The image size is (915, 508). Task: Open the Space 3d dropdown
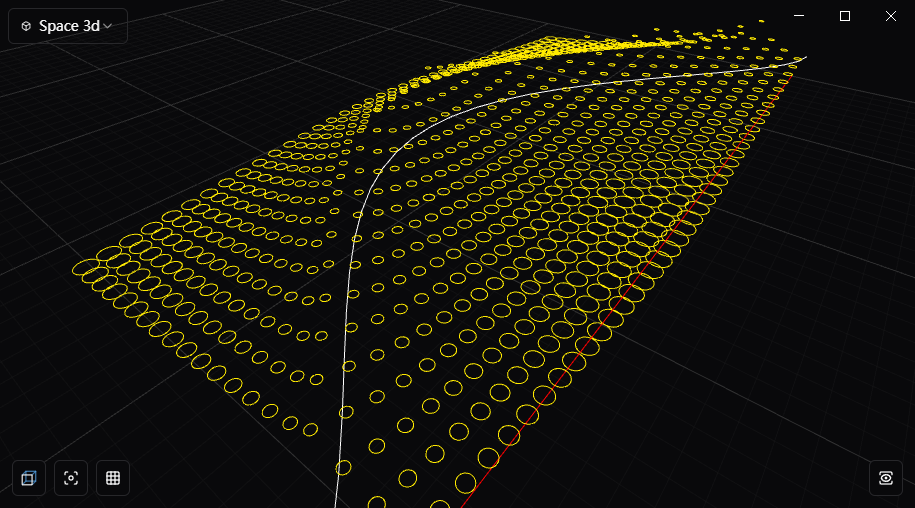(68, 26)
